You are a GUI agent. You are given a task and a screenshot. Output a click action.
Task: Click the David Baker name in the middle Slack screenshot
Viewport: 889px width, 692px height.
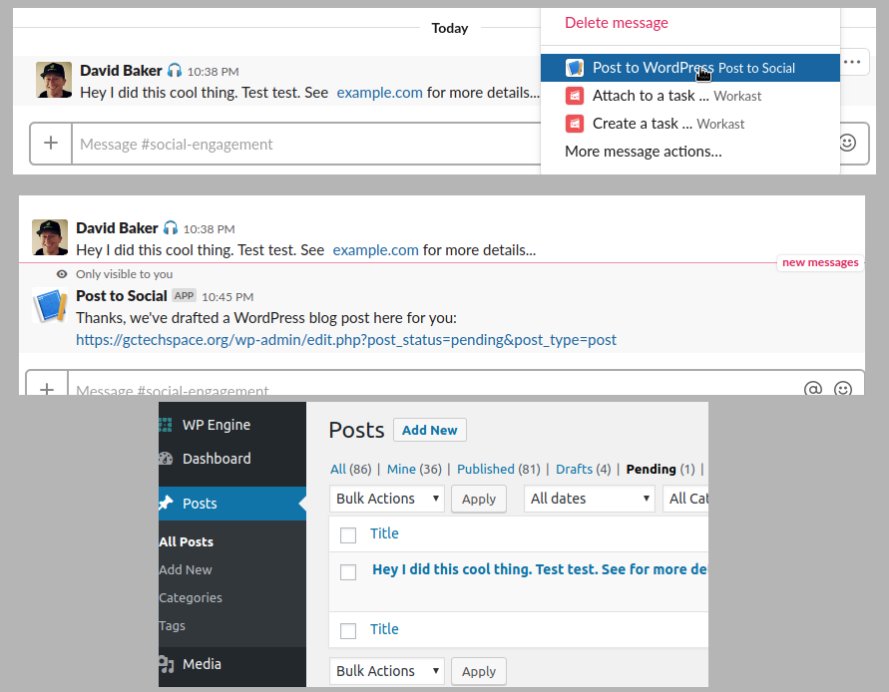(x=117, y=228)
